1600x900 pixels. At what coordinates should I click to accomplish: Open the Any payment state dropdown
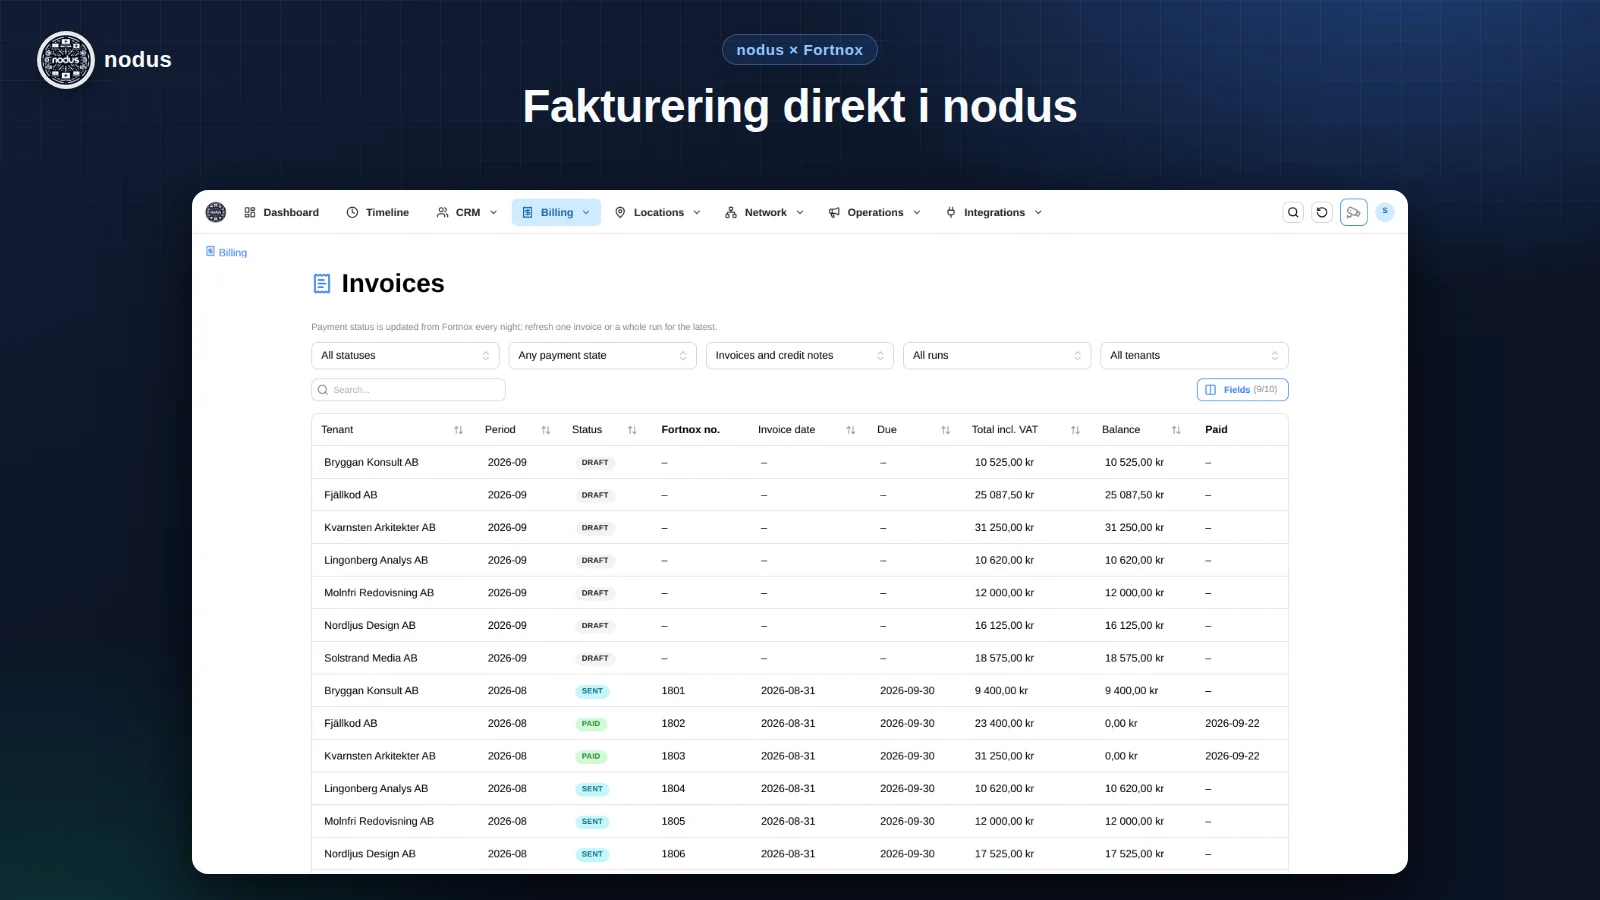(602, 356)
